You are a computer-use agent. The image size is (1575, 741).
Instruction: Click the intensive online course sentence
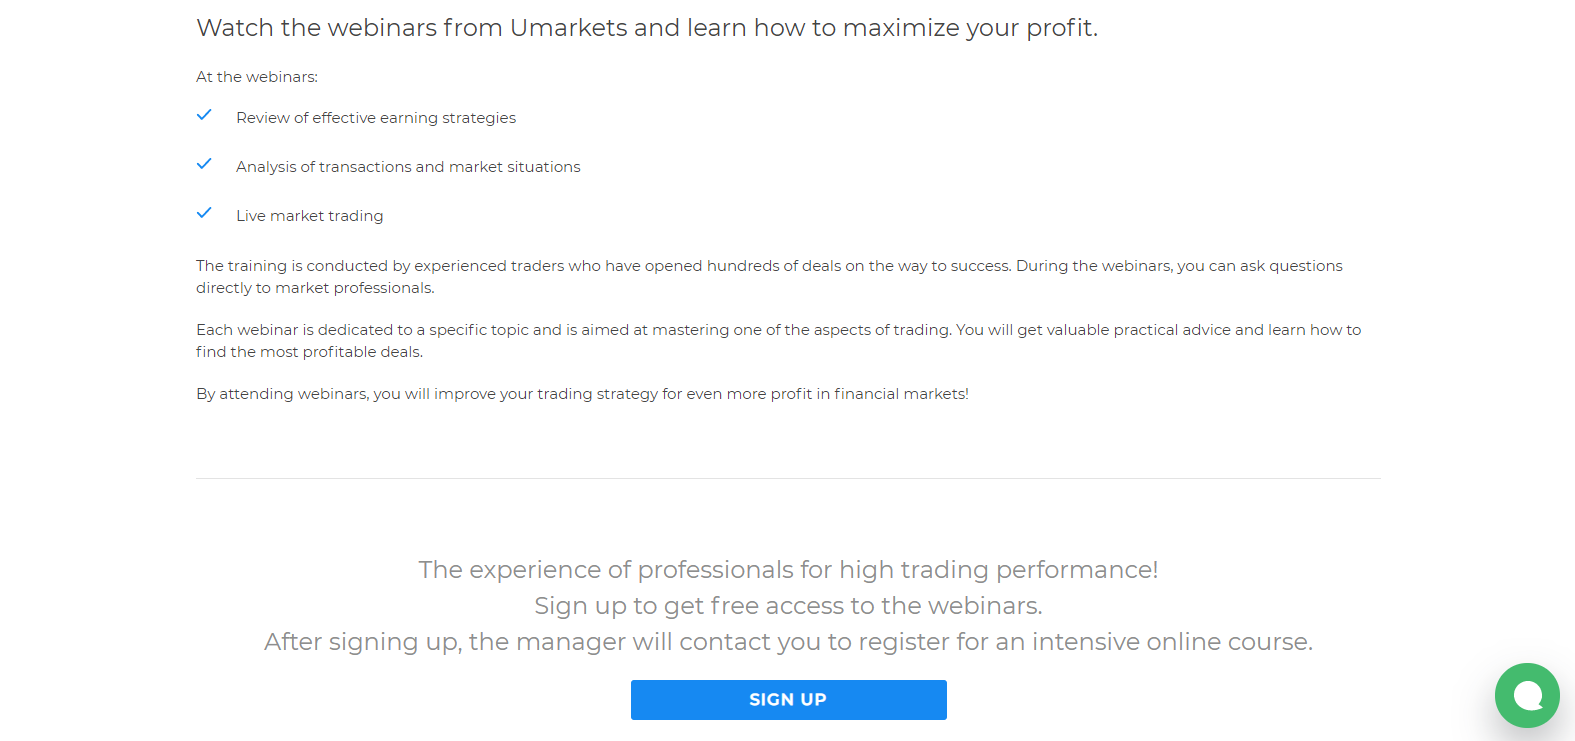coord(788,641)
